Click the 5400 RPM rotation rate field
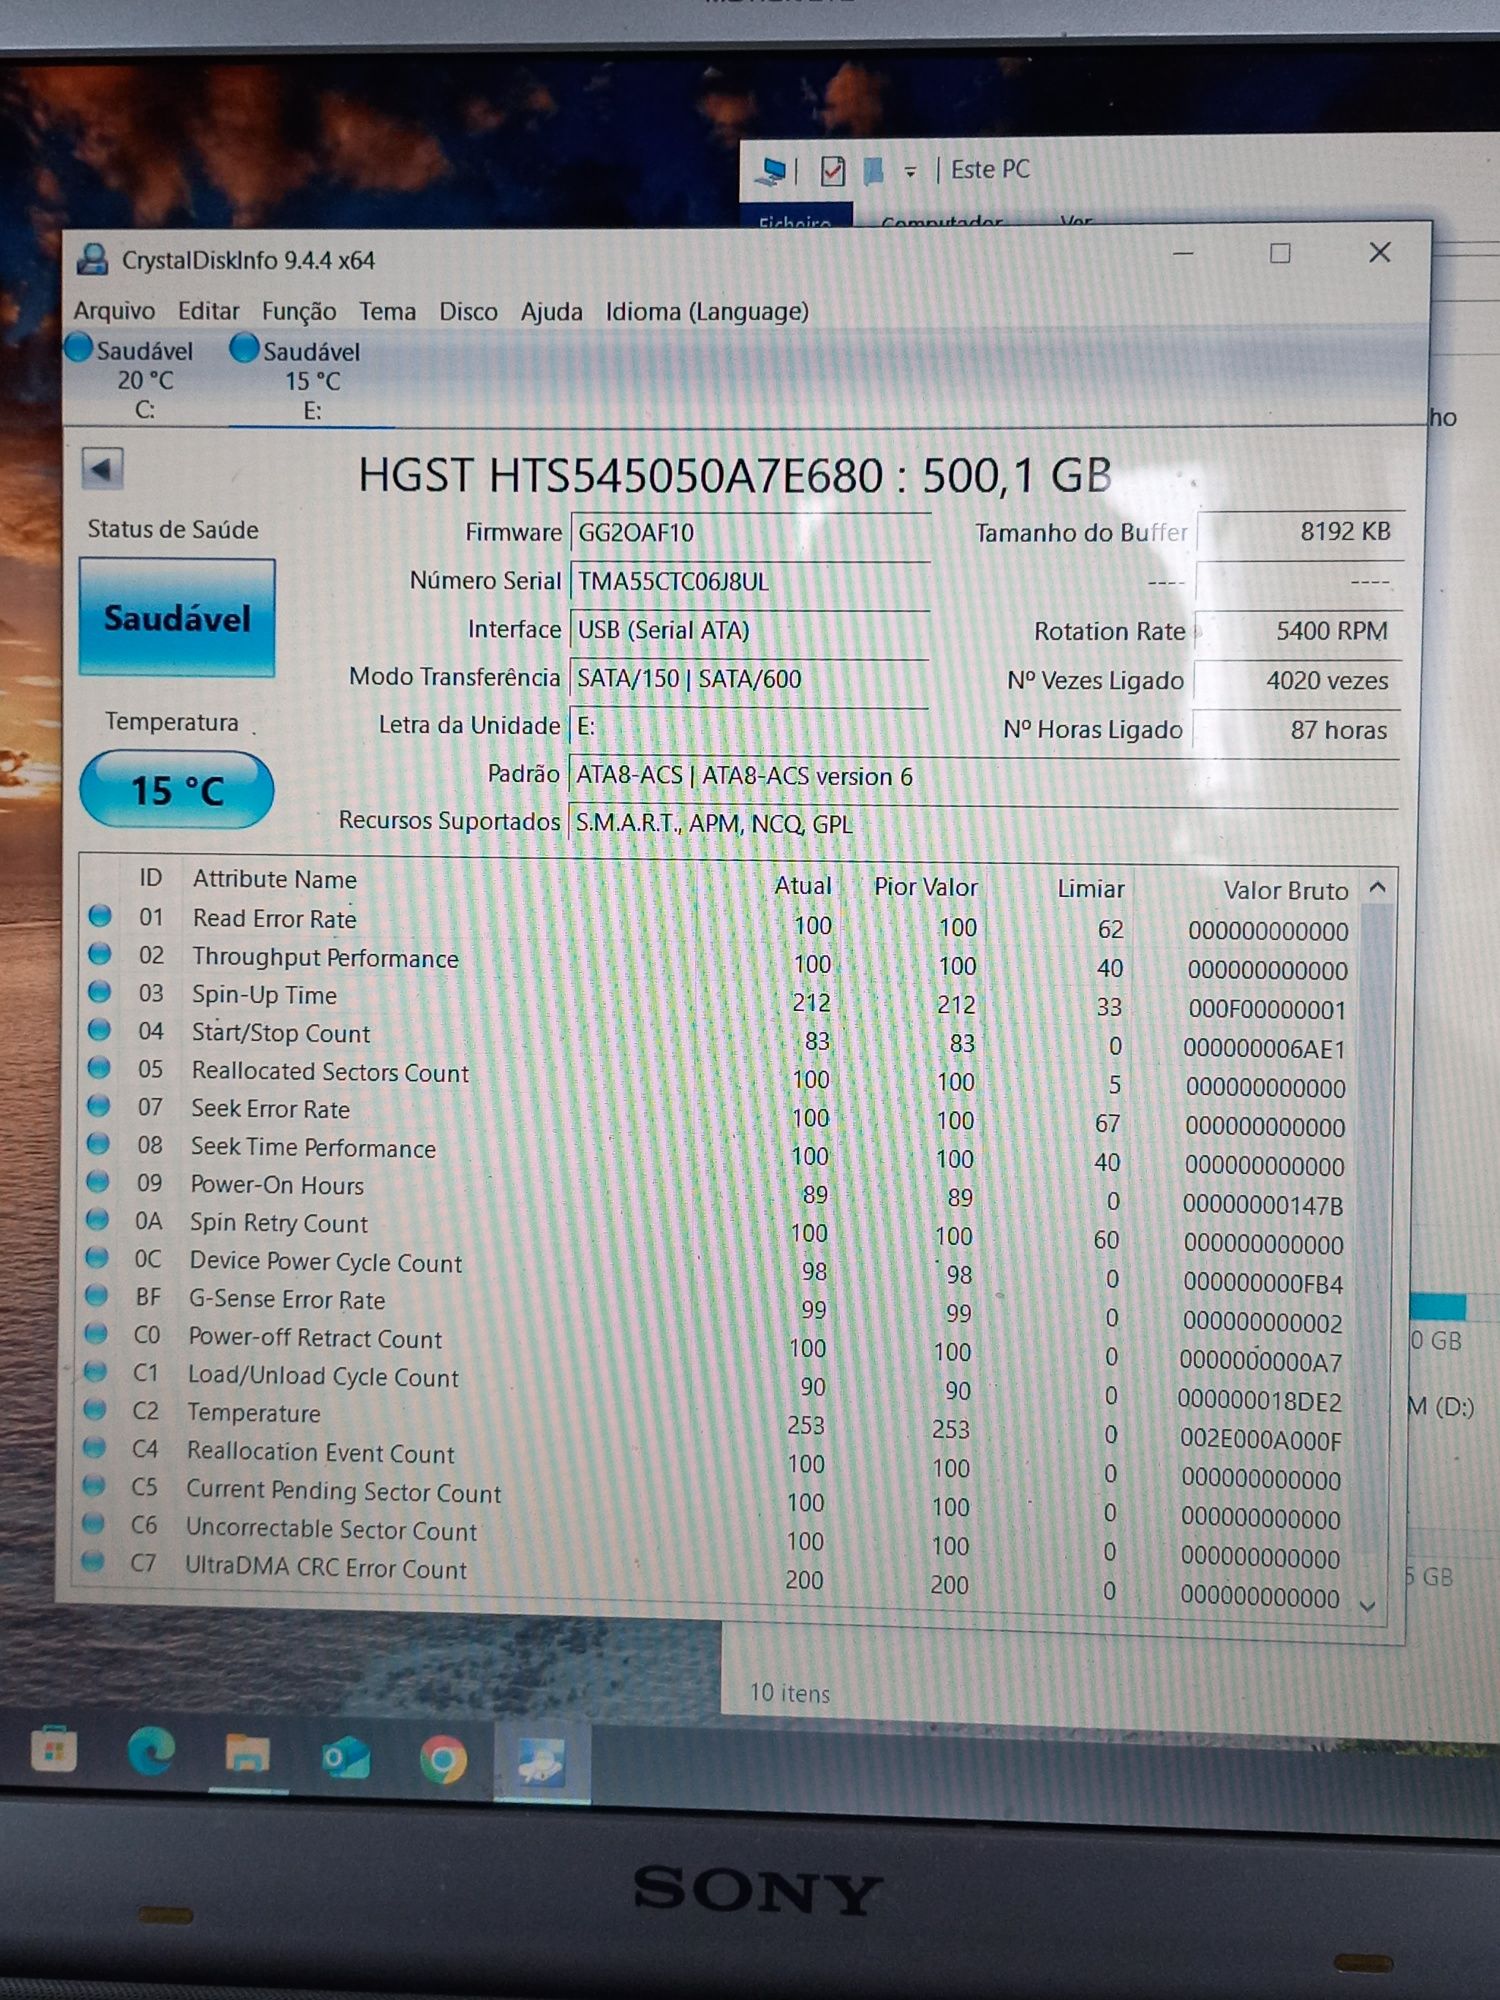 pyautogui.click(x=1298, y=631)
